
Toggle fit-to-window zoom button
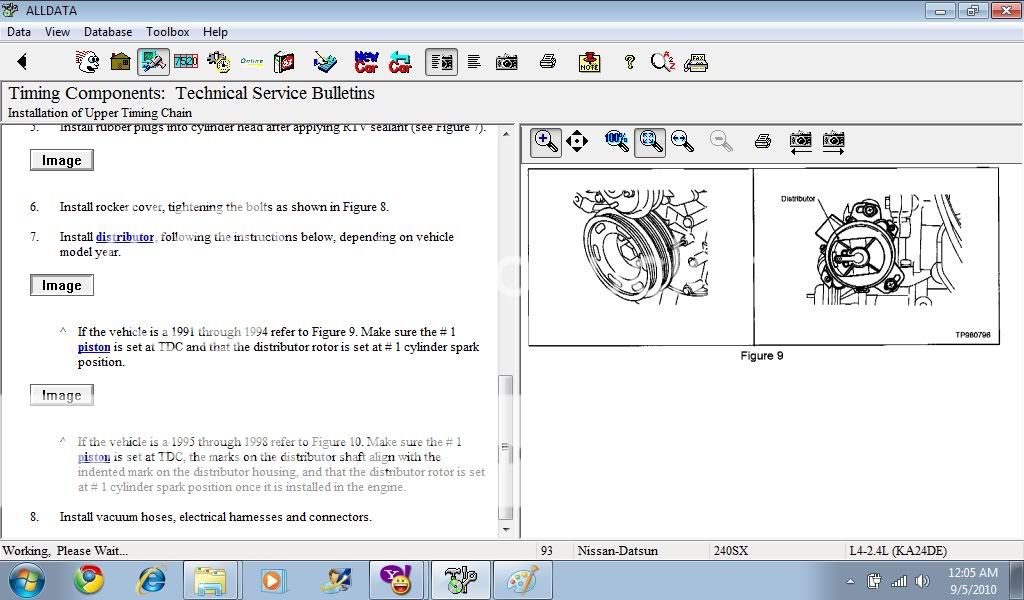tap(650, 141)
